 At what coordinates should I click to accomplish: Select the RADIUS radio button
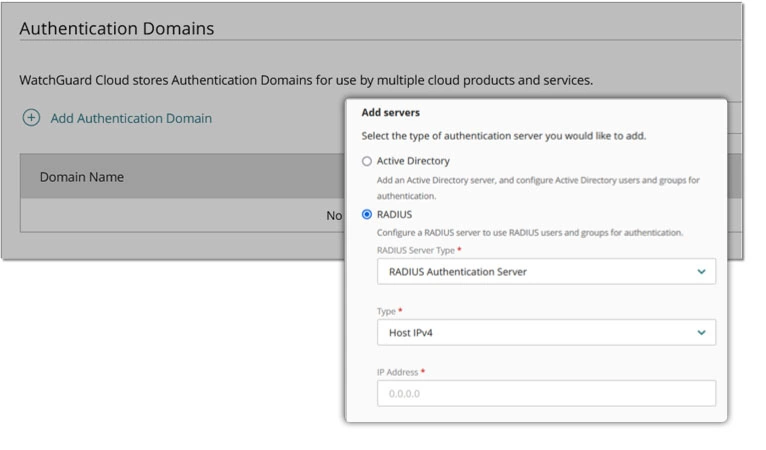(x=366, y=214)
